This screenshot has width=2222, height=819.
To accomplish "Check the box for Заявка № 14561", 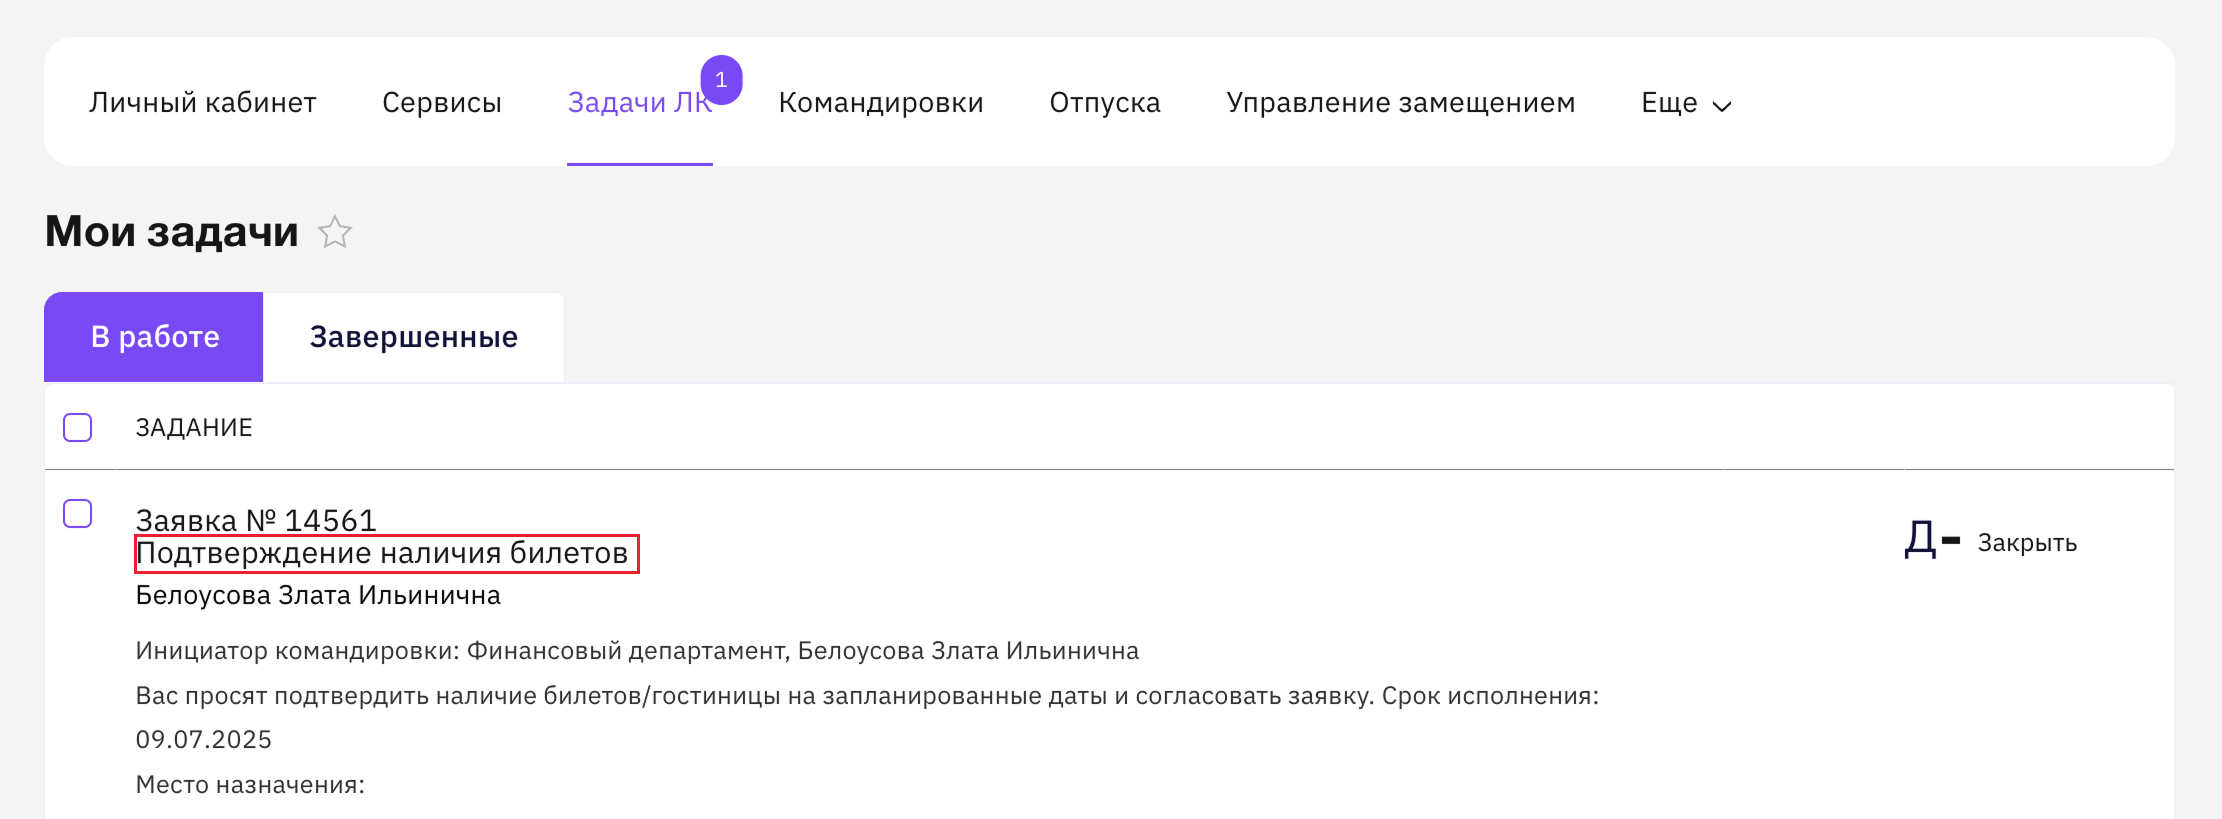I will (78, 513).
